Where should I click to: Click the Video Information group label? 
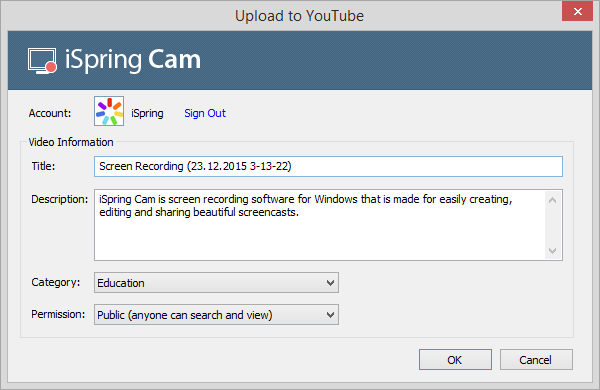point(71,142)
